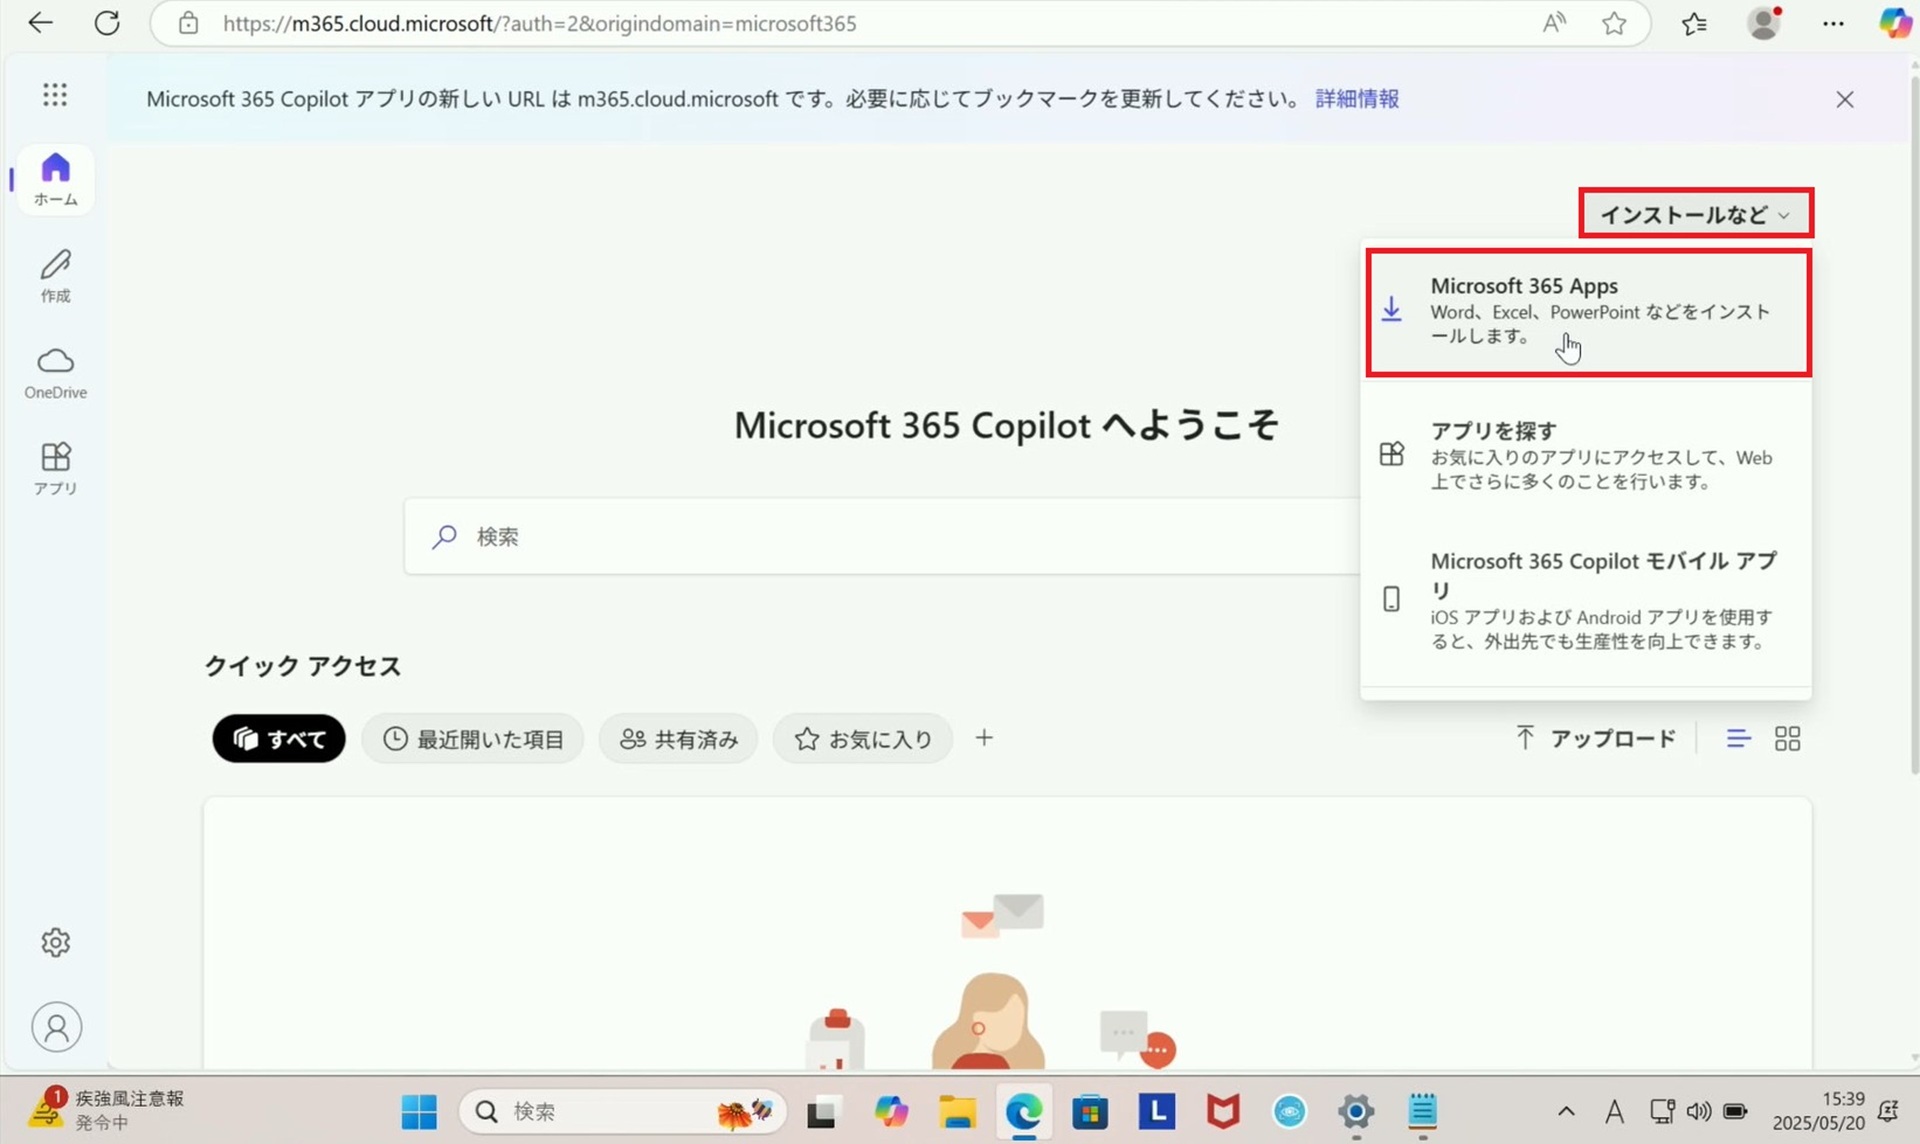Image resolution: width=1920 pixels, height=1144 pixels.
Task: Open Microsoft Edge on the taskbar
Action: [1023, 1111]
